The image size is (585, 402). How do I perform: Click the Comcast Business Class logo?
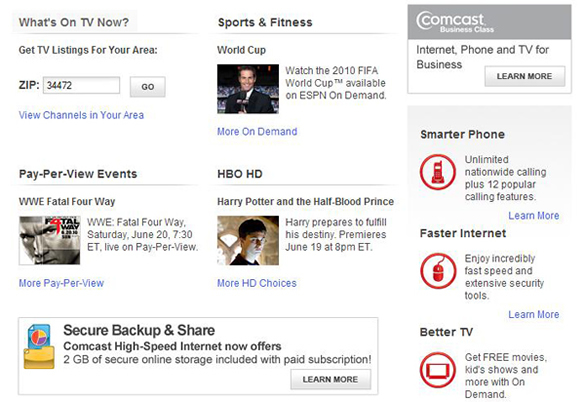pos(454,22)
